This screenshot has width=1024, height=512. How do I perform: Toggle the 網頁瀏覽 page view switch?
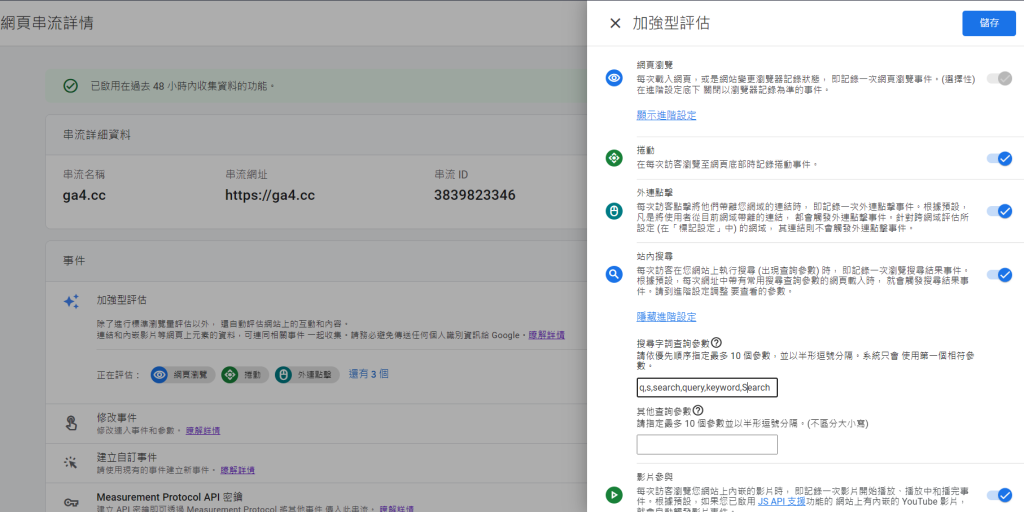(x=999, y=78)
